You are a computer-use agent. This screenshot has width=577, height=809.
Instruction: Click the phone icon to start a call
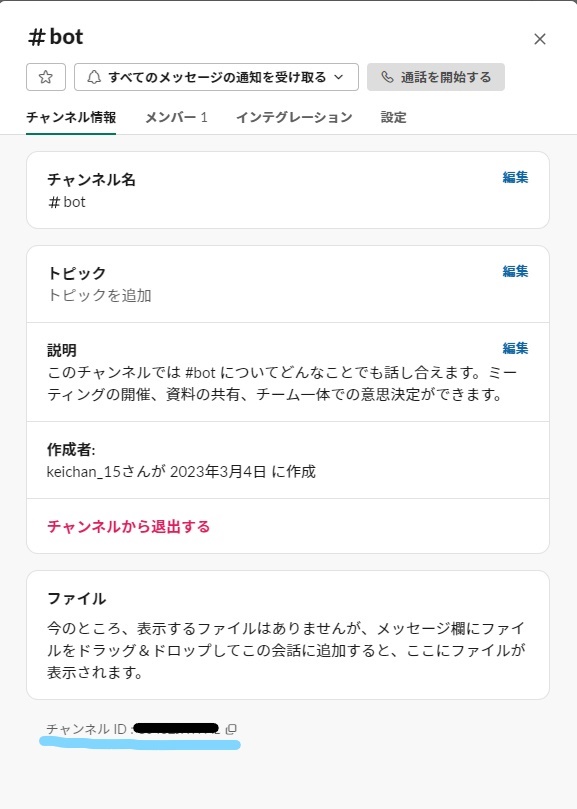click(389, 76)
